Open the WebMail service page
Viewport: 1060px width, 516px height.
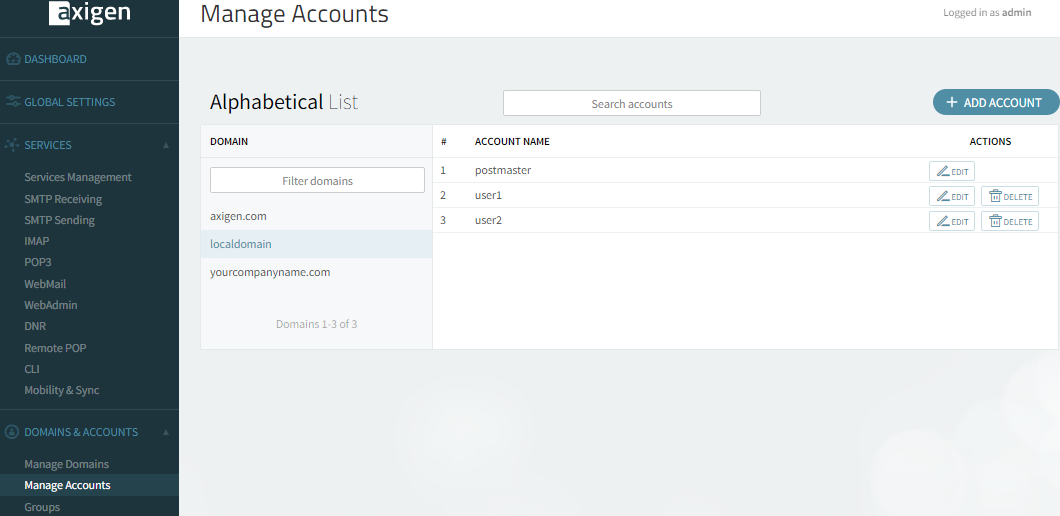[x=45, y=284]
